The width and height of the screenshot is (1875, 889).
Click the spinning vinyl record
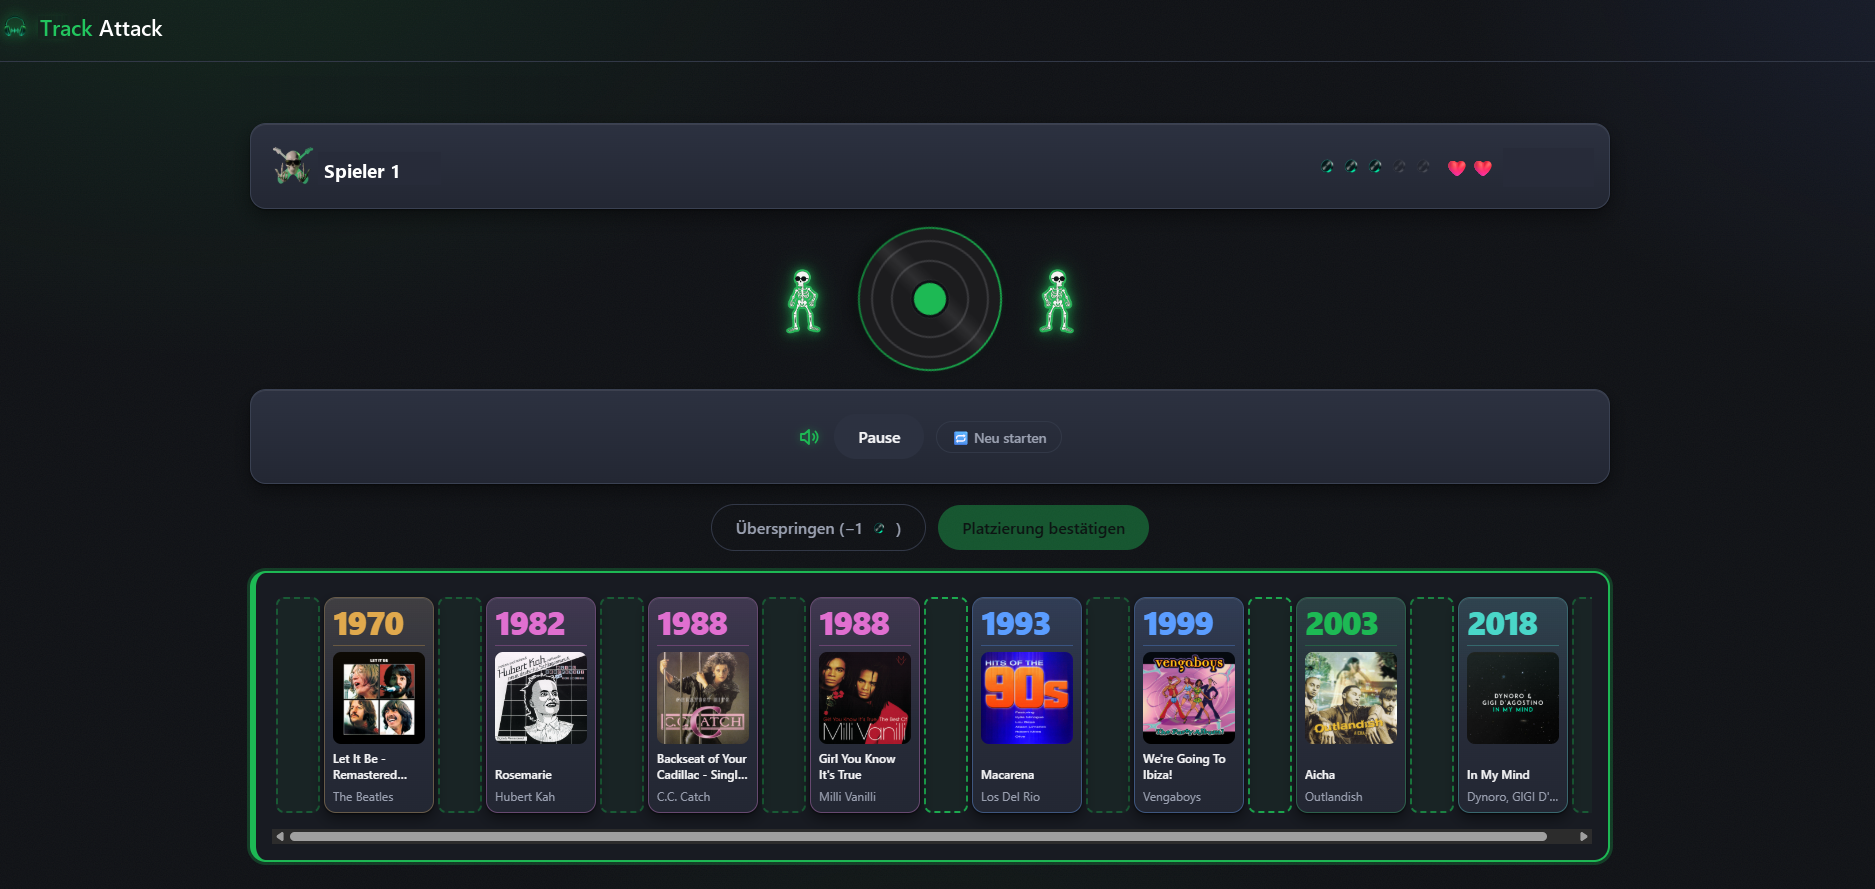[930, 299]
